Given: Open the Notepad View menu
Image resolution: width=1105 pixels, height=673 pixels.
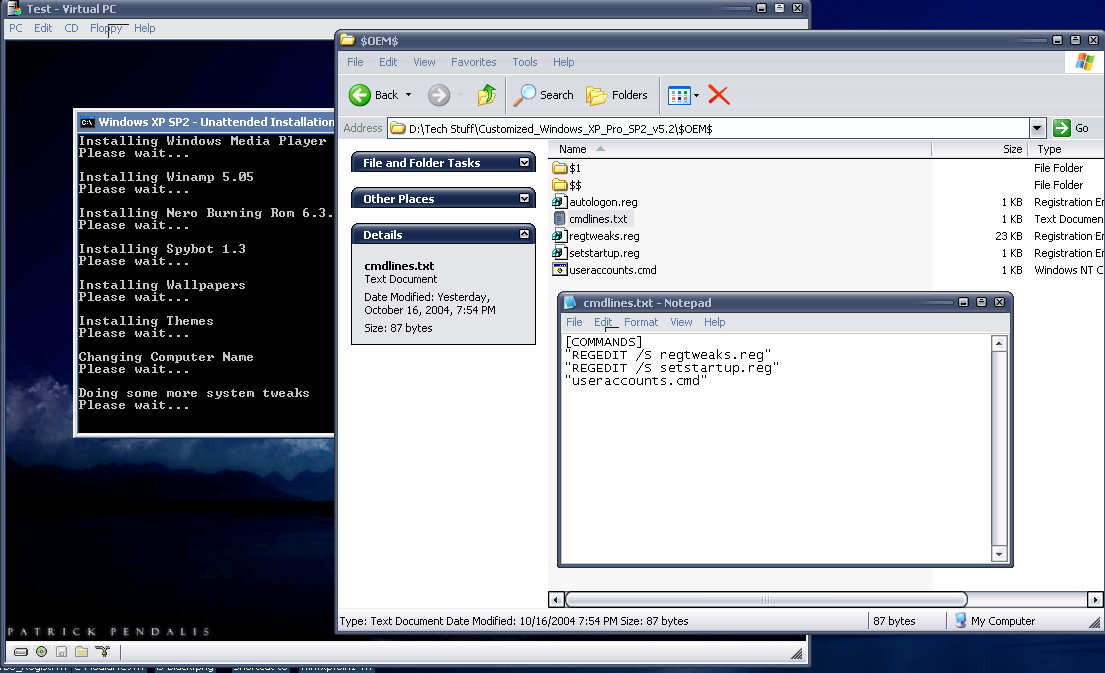Looking at the screenshot, I should (681, 322).
